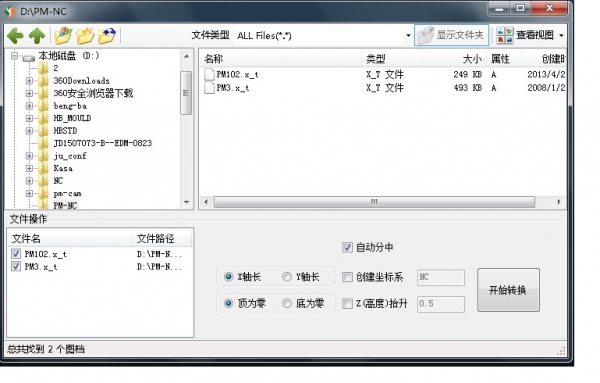Select the Y轴长 radio button
The width and height of the screenshot is (600, 383).
point(287,277)
